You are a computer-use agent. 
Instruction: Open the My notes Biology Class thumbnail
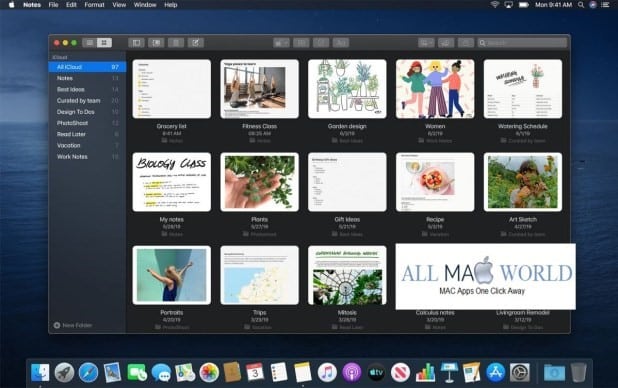pos(171,182)
